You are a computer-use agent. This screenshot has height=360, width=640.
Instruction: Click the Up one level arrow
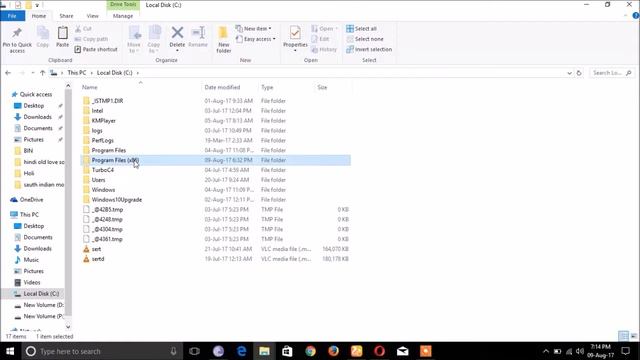pyautogui.click(x=42, y=73)
